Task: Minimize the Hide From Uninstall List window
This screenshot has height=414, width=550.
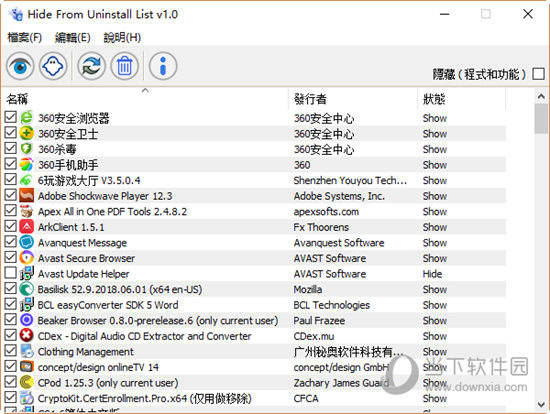Action: [444, 14]
